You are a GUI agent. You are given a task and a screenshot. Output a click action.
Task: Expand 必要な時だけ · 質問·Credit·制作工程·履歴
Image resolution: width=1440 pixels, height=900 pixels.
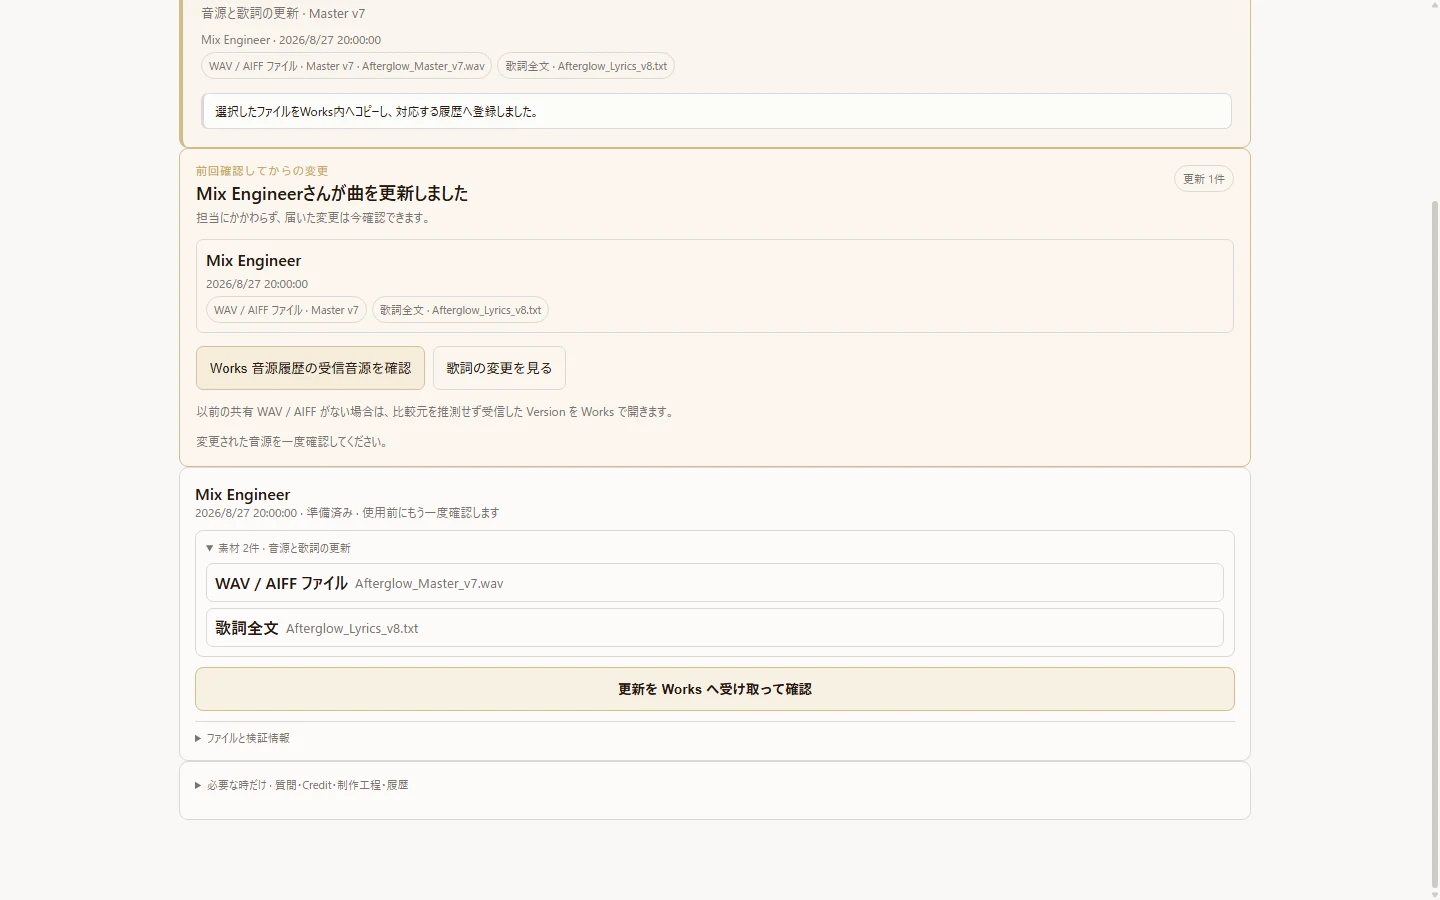(302, 785)
